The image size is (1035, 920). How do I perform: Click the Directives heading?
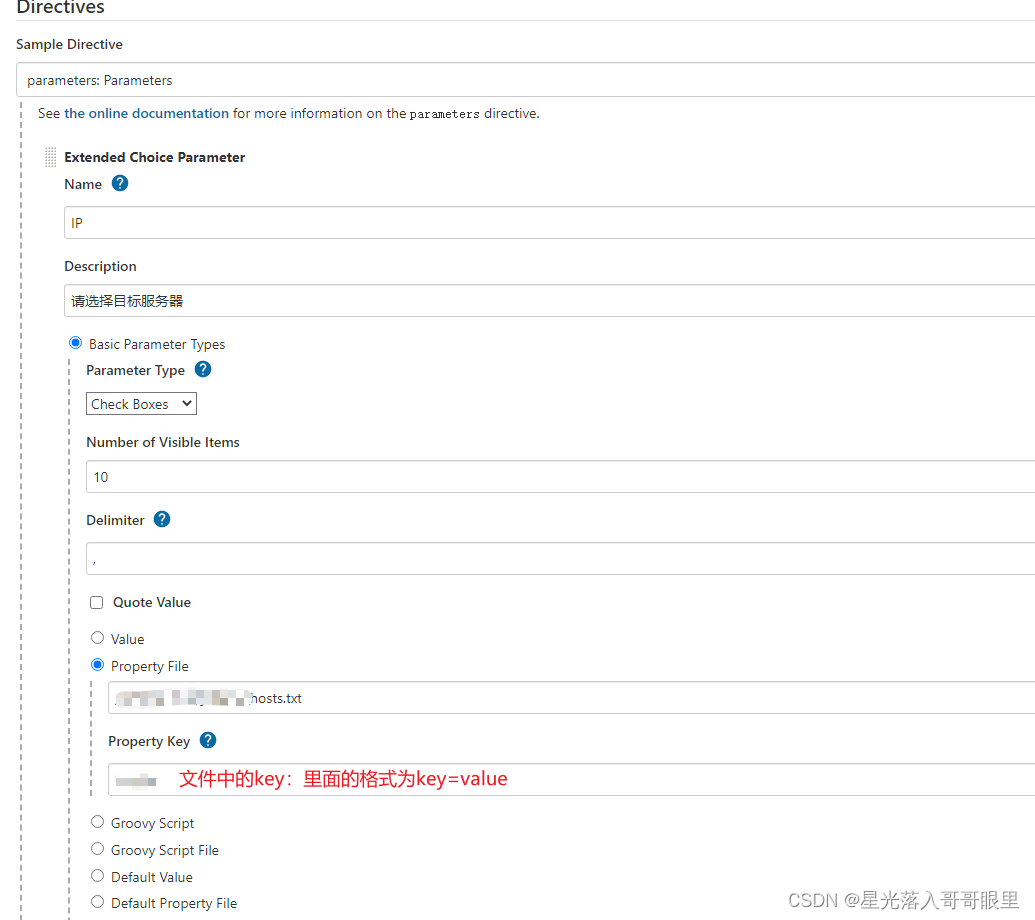coord(60,8)
